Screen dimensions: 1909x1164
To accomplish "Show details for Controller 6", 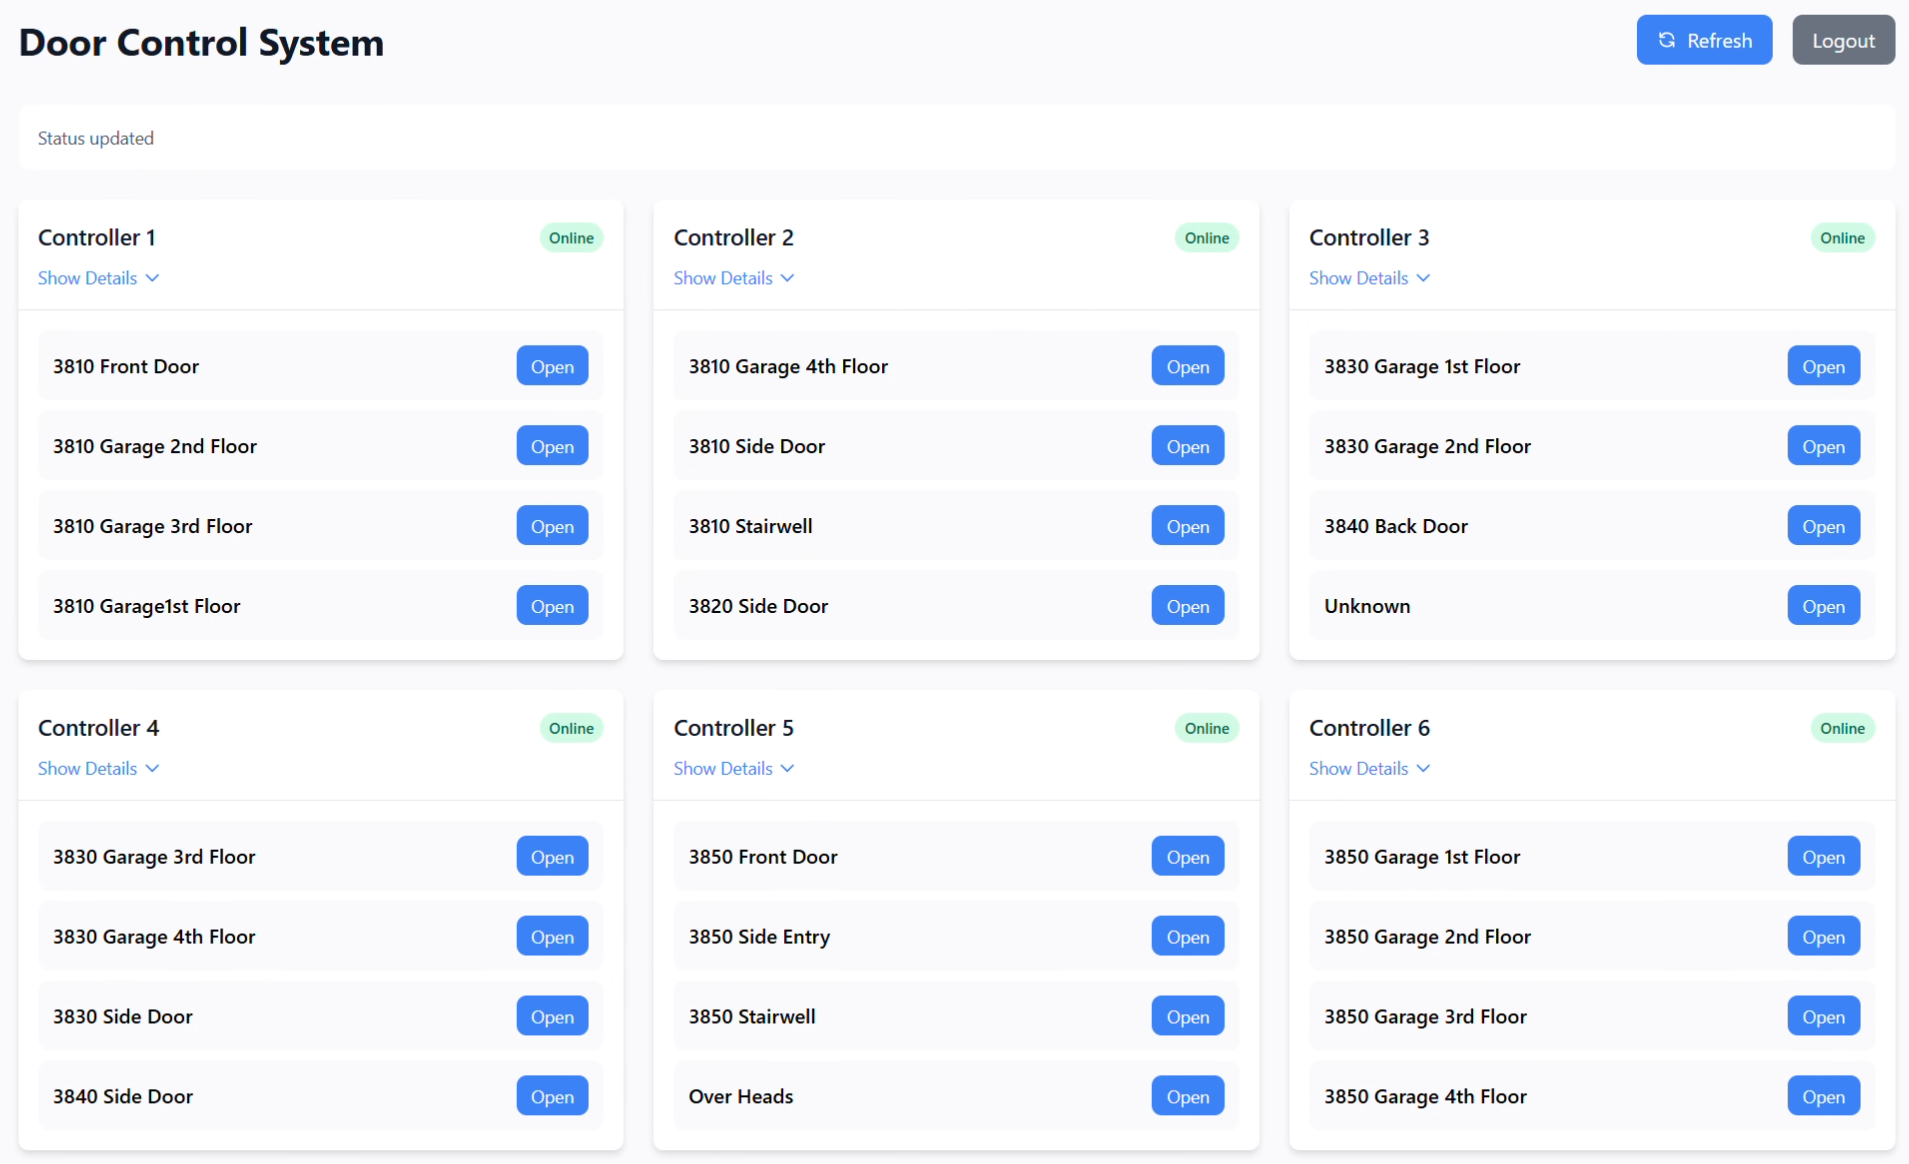I will coord(1368,768).
